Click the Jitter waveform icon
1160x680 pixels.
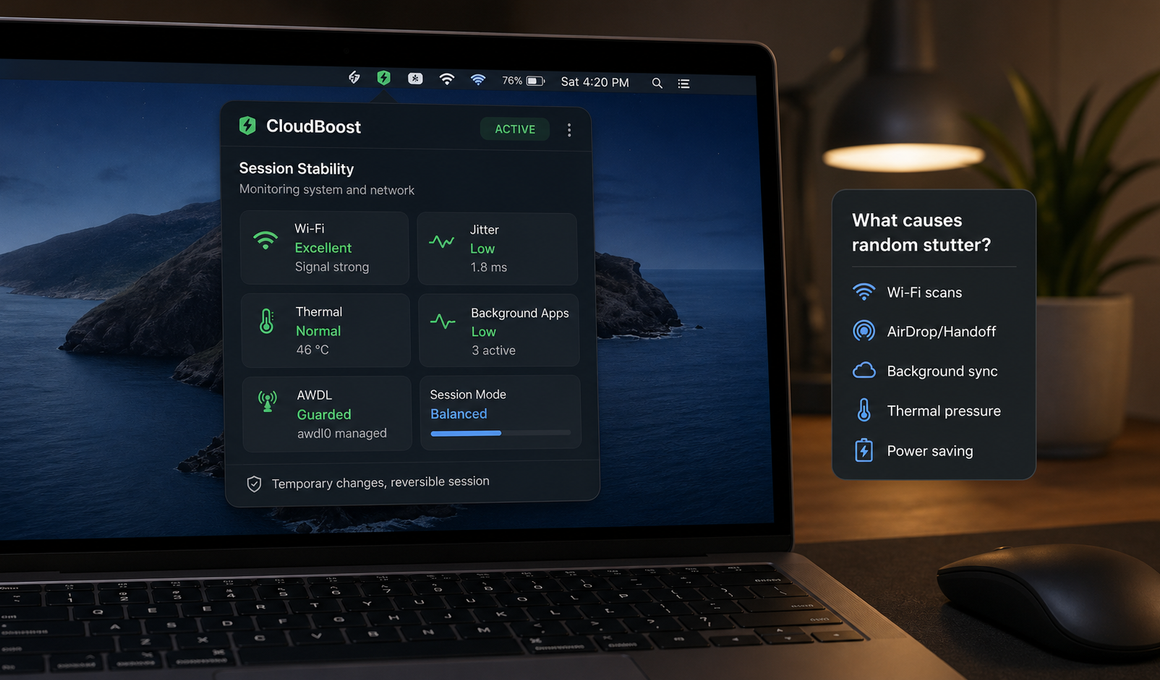pyautogui.click(x=442, y=241)
